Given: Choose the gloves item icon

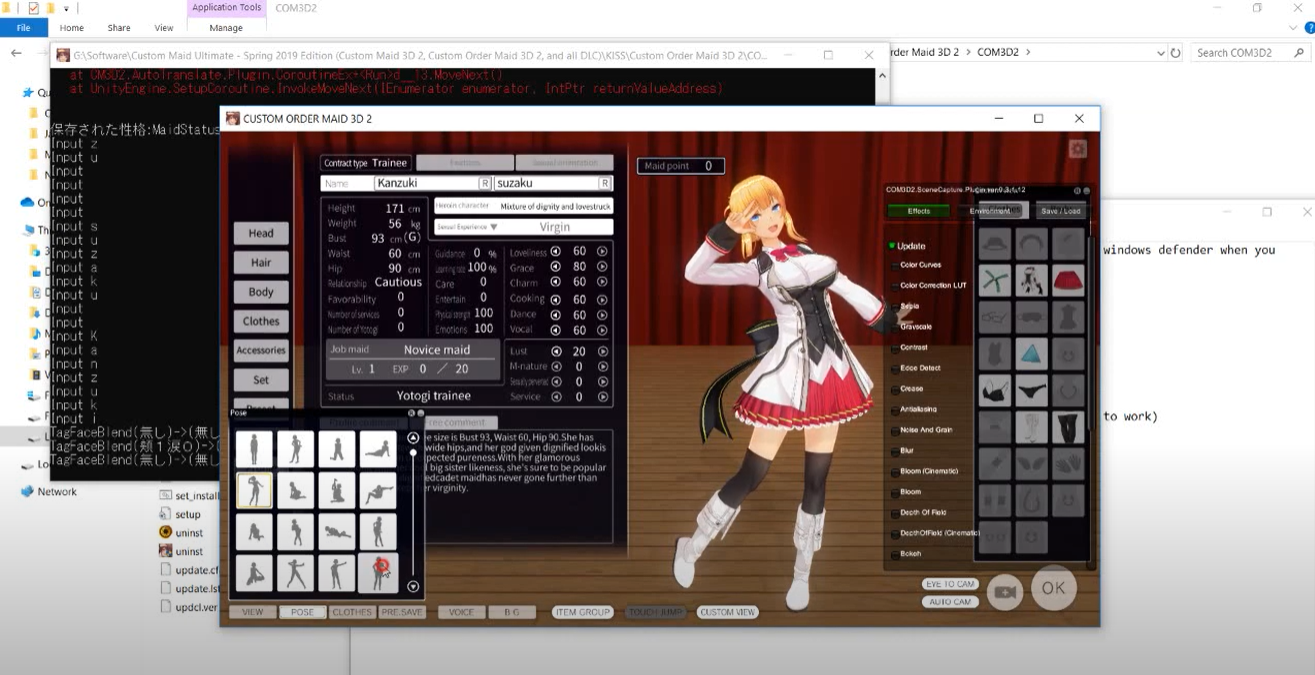Looking at the screenshot, I should (1069, 464).
